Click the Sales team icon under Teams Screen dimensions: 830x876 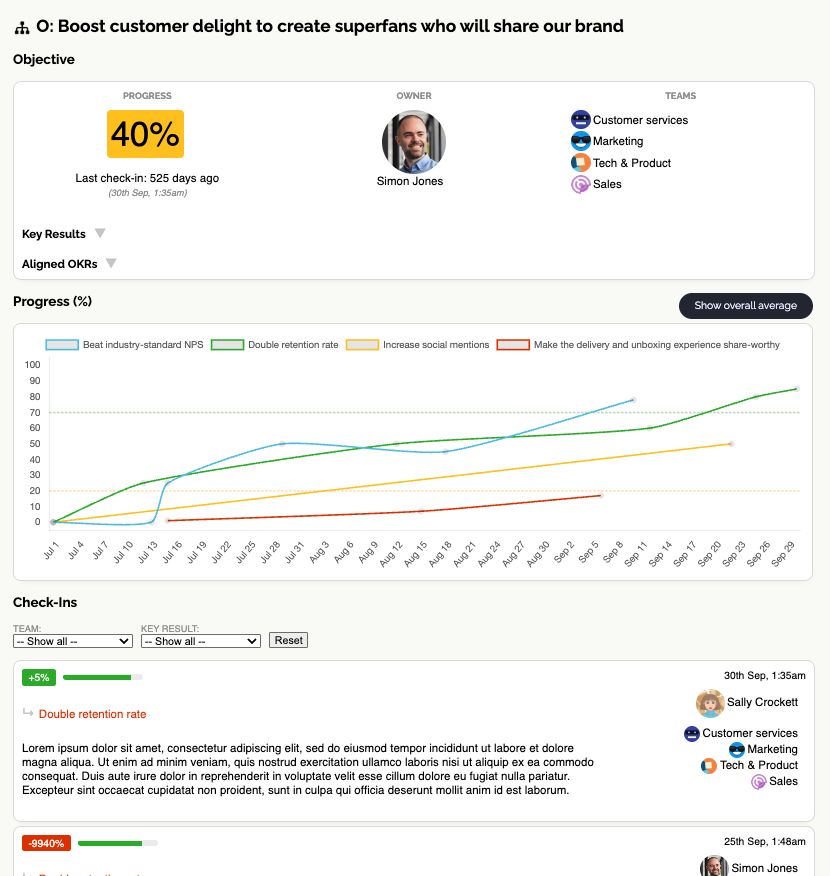click(580, 184)
